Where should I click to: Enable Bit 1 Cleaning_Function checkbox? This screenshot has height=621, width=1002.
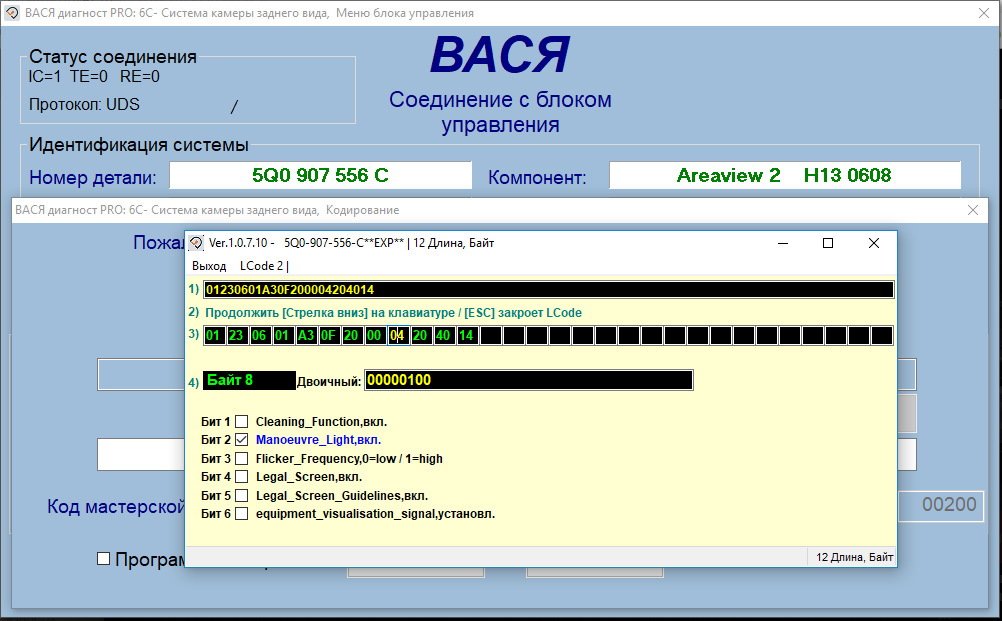(x=242, y=422)
